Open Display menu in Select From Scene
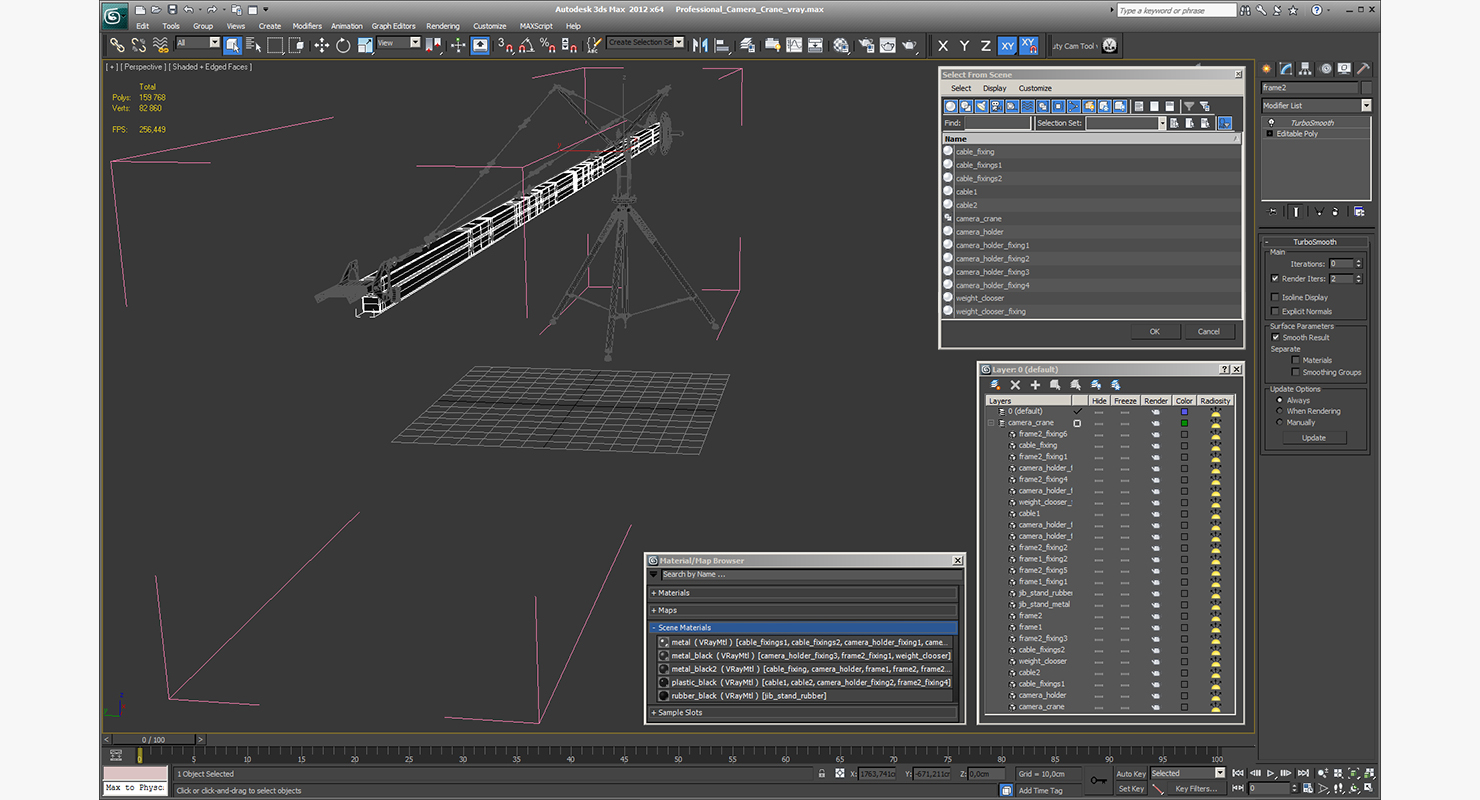 tap(994, 88)
